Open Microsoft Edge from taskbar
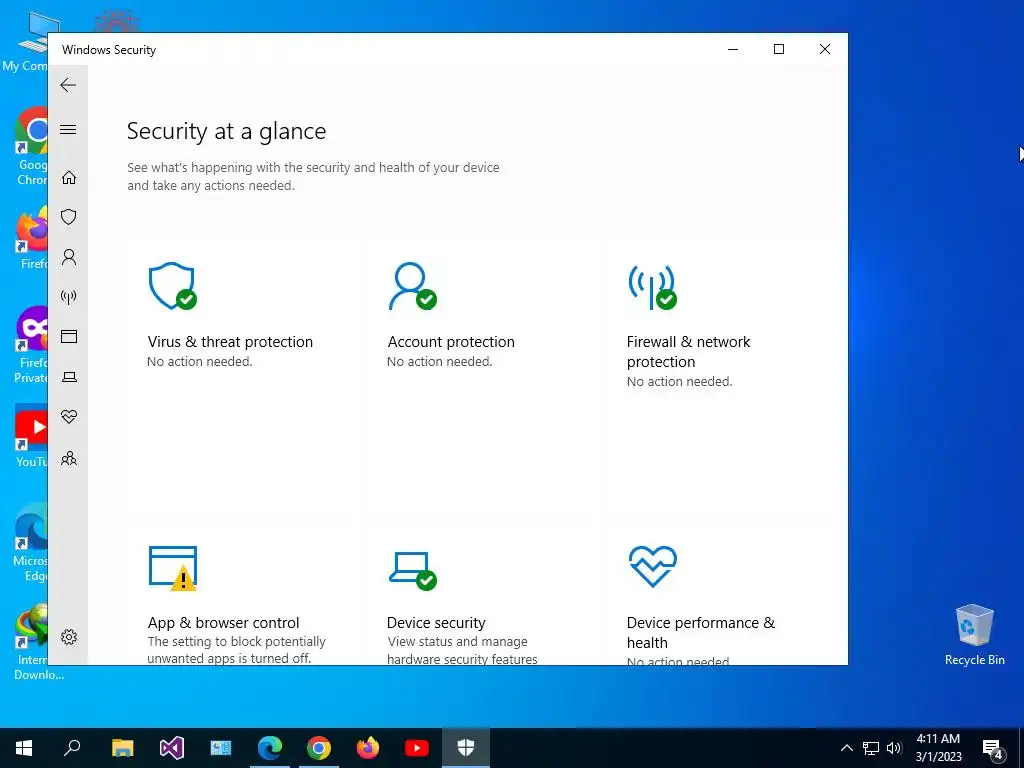 coord(270,748)
